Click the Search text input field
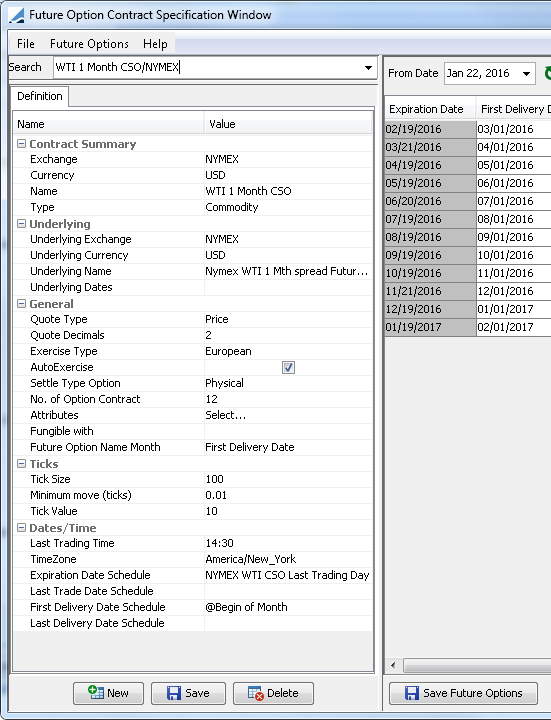This screenshot has height=720, width=551. point(207,68)
